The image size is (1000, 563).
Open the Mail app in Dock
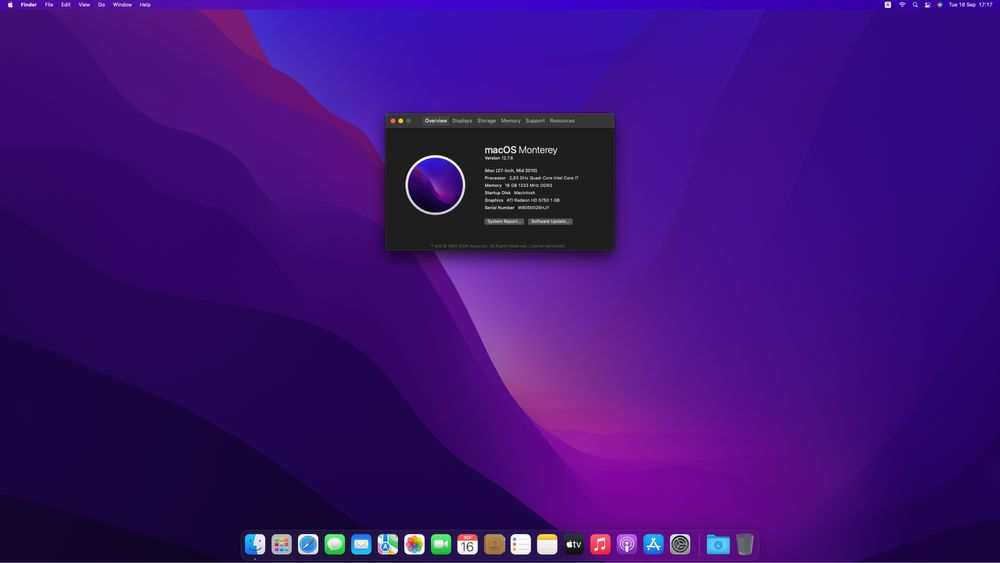[361, 544]
